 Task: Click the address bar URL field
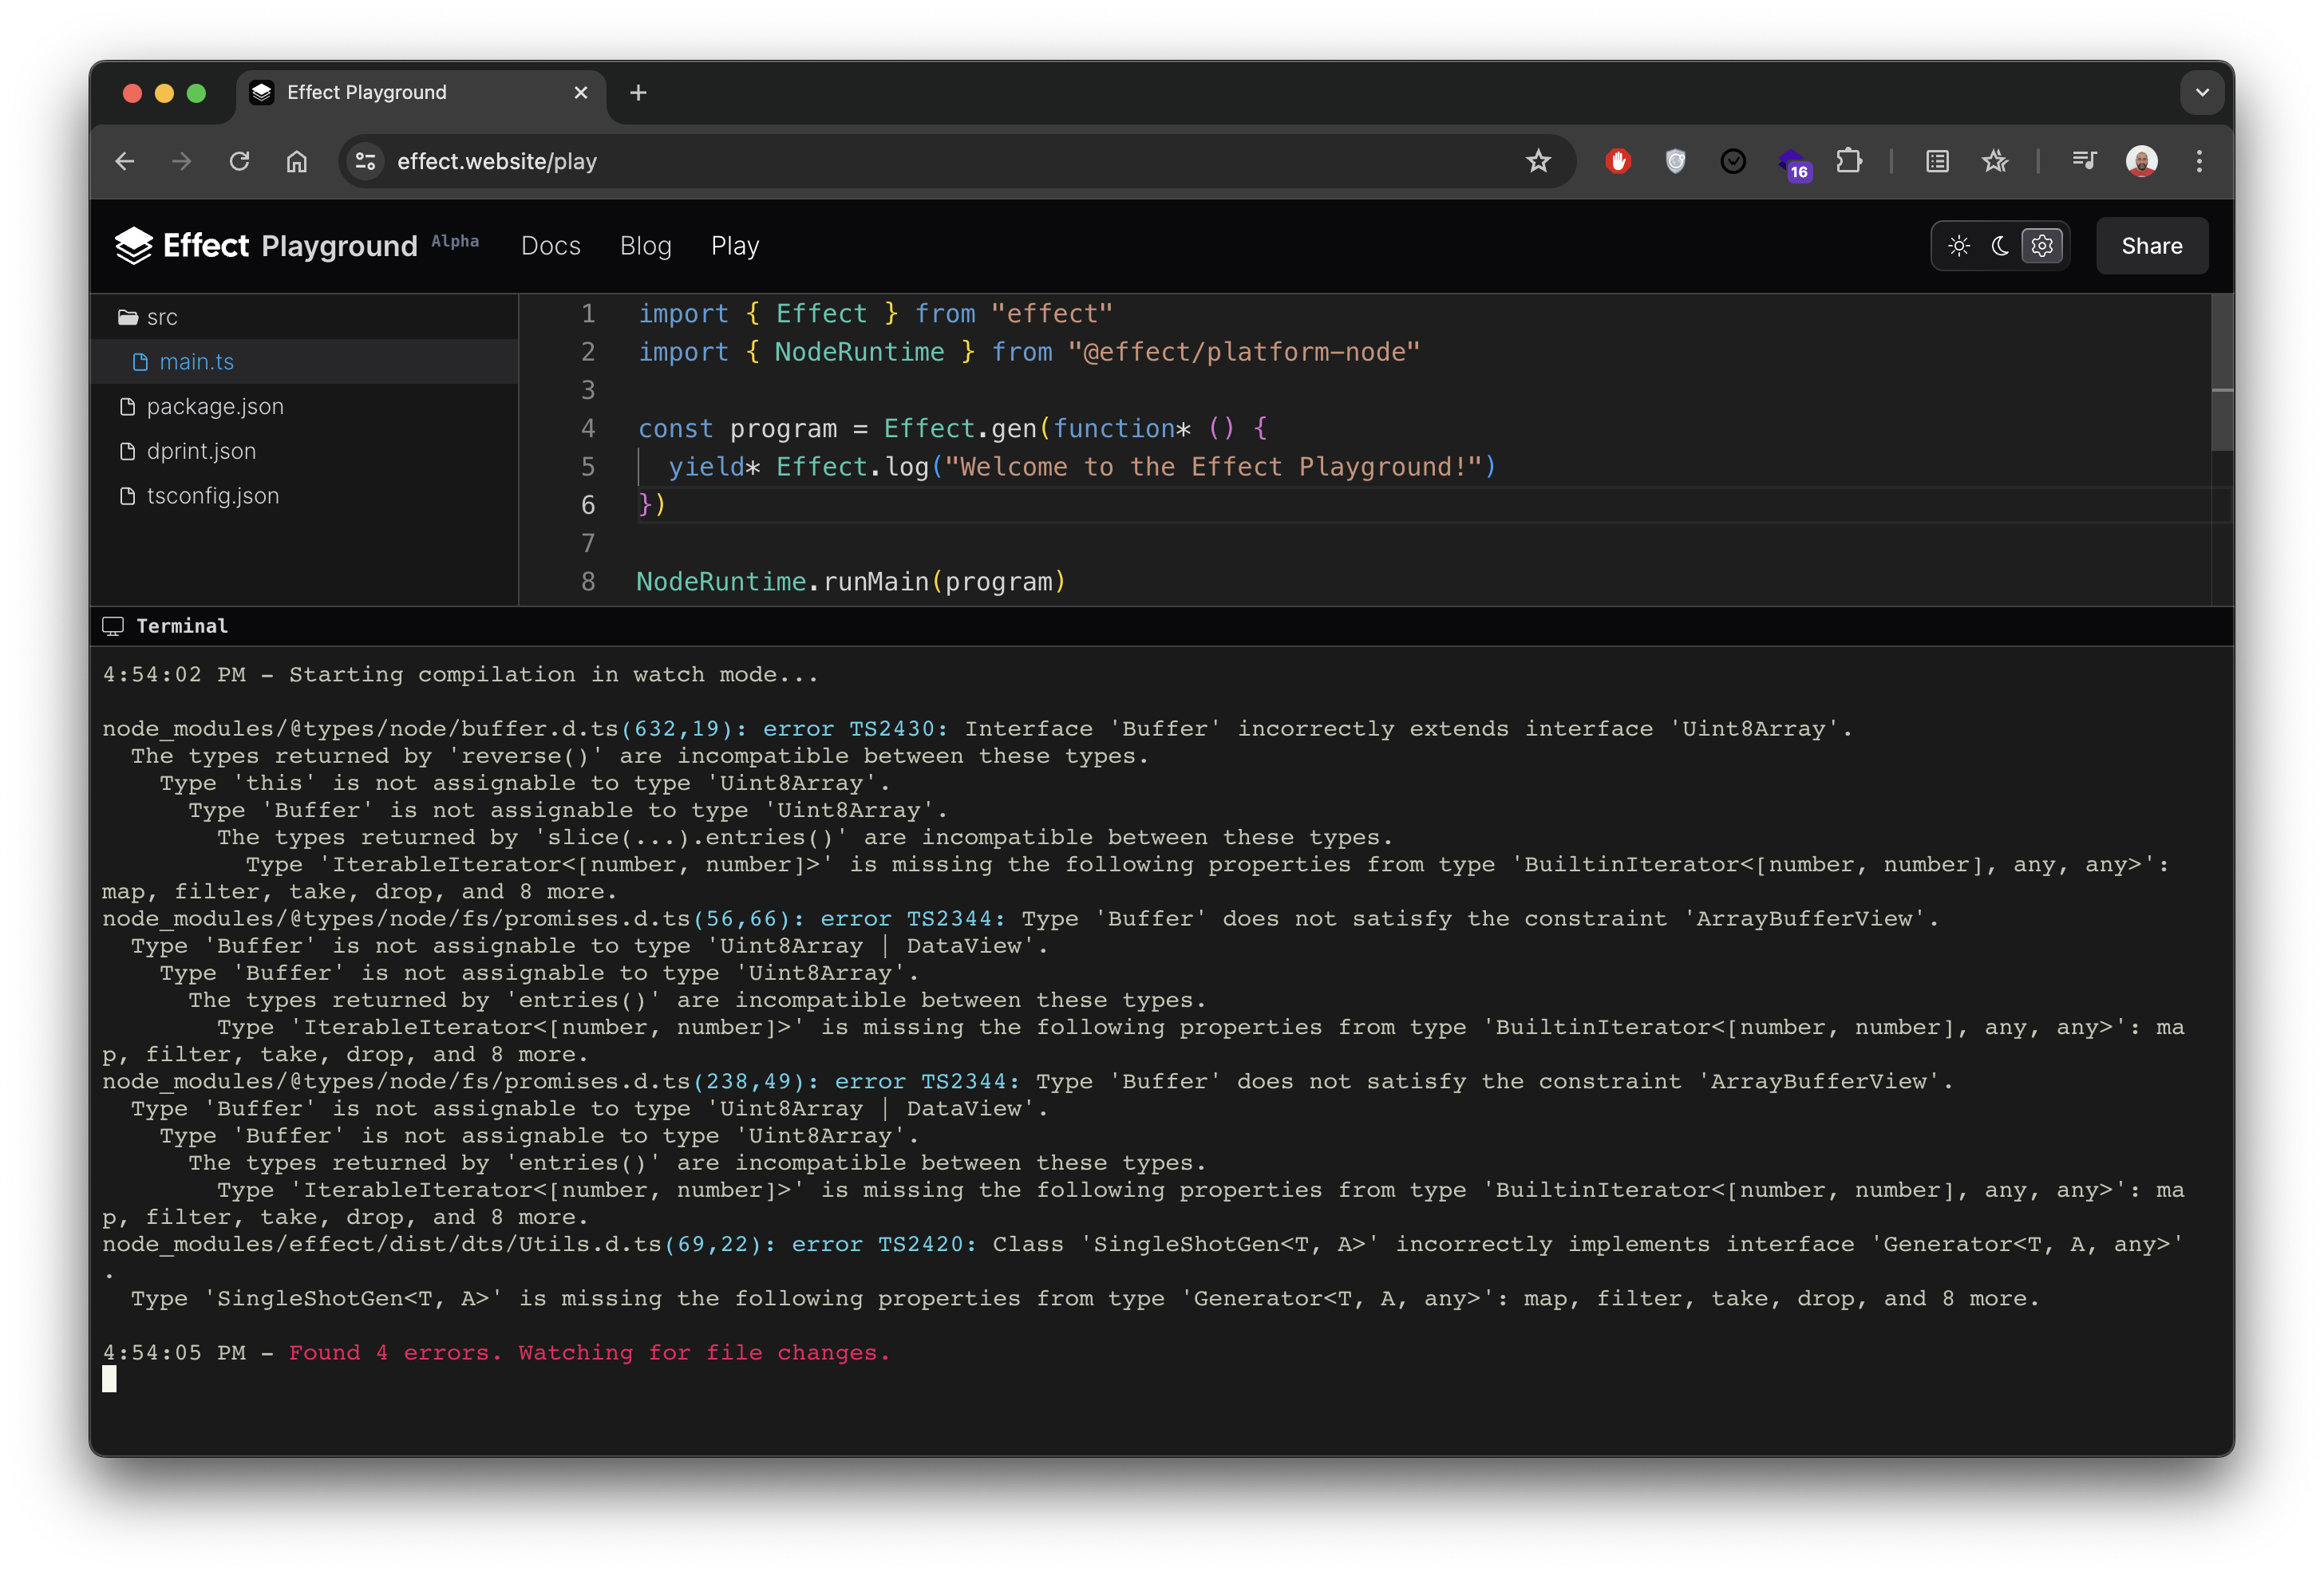point(497,161)
